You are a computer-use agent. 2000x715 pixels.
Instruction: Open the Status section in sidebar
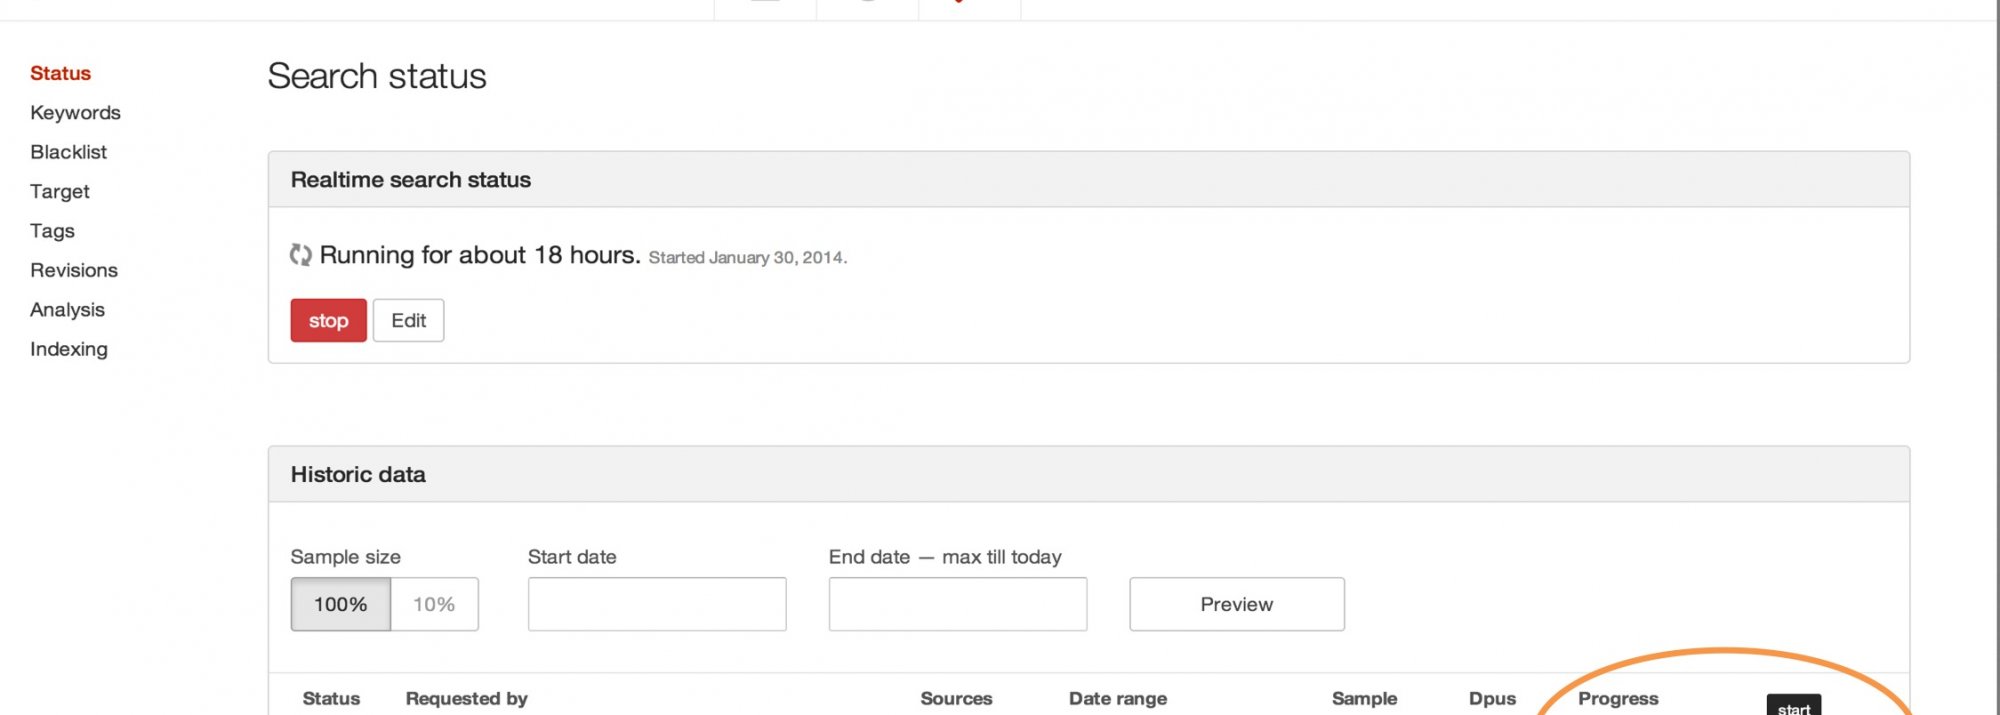tap(60, 73)
